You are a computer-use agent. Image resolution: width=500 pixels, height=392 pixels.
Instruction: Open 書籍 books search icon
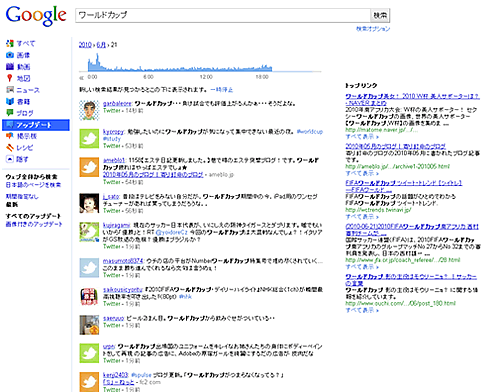tap(10, 101)
